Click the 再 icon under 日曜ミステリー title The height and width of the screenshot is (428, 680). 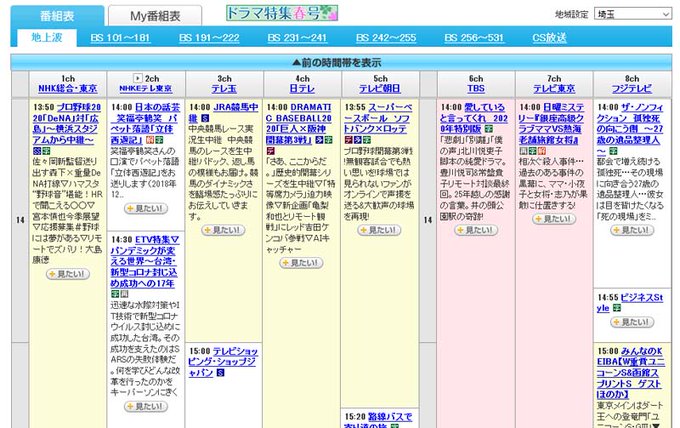[x=523, y=151]
